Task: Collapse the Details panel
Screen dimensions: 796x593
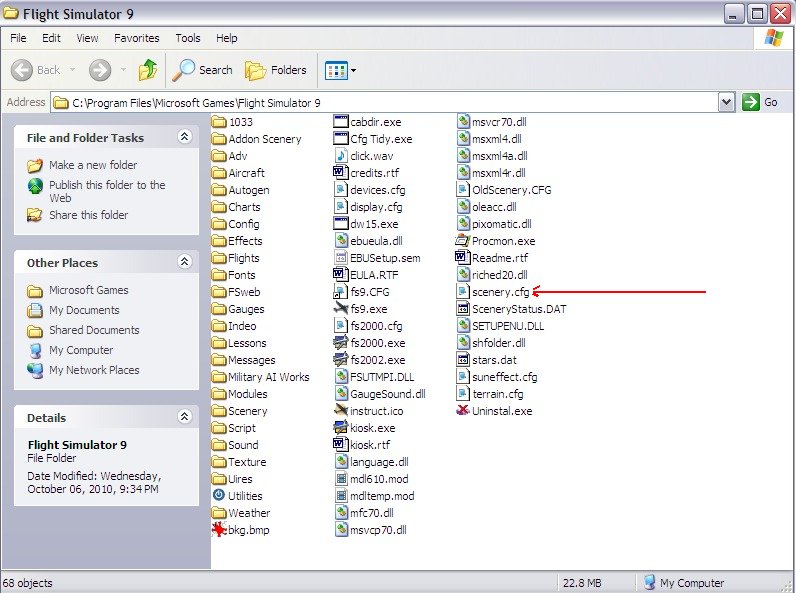Action: point(184,417)
